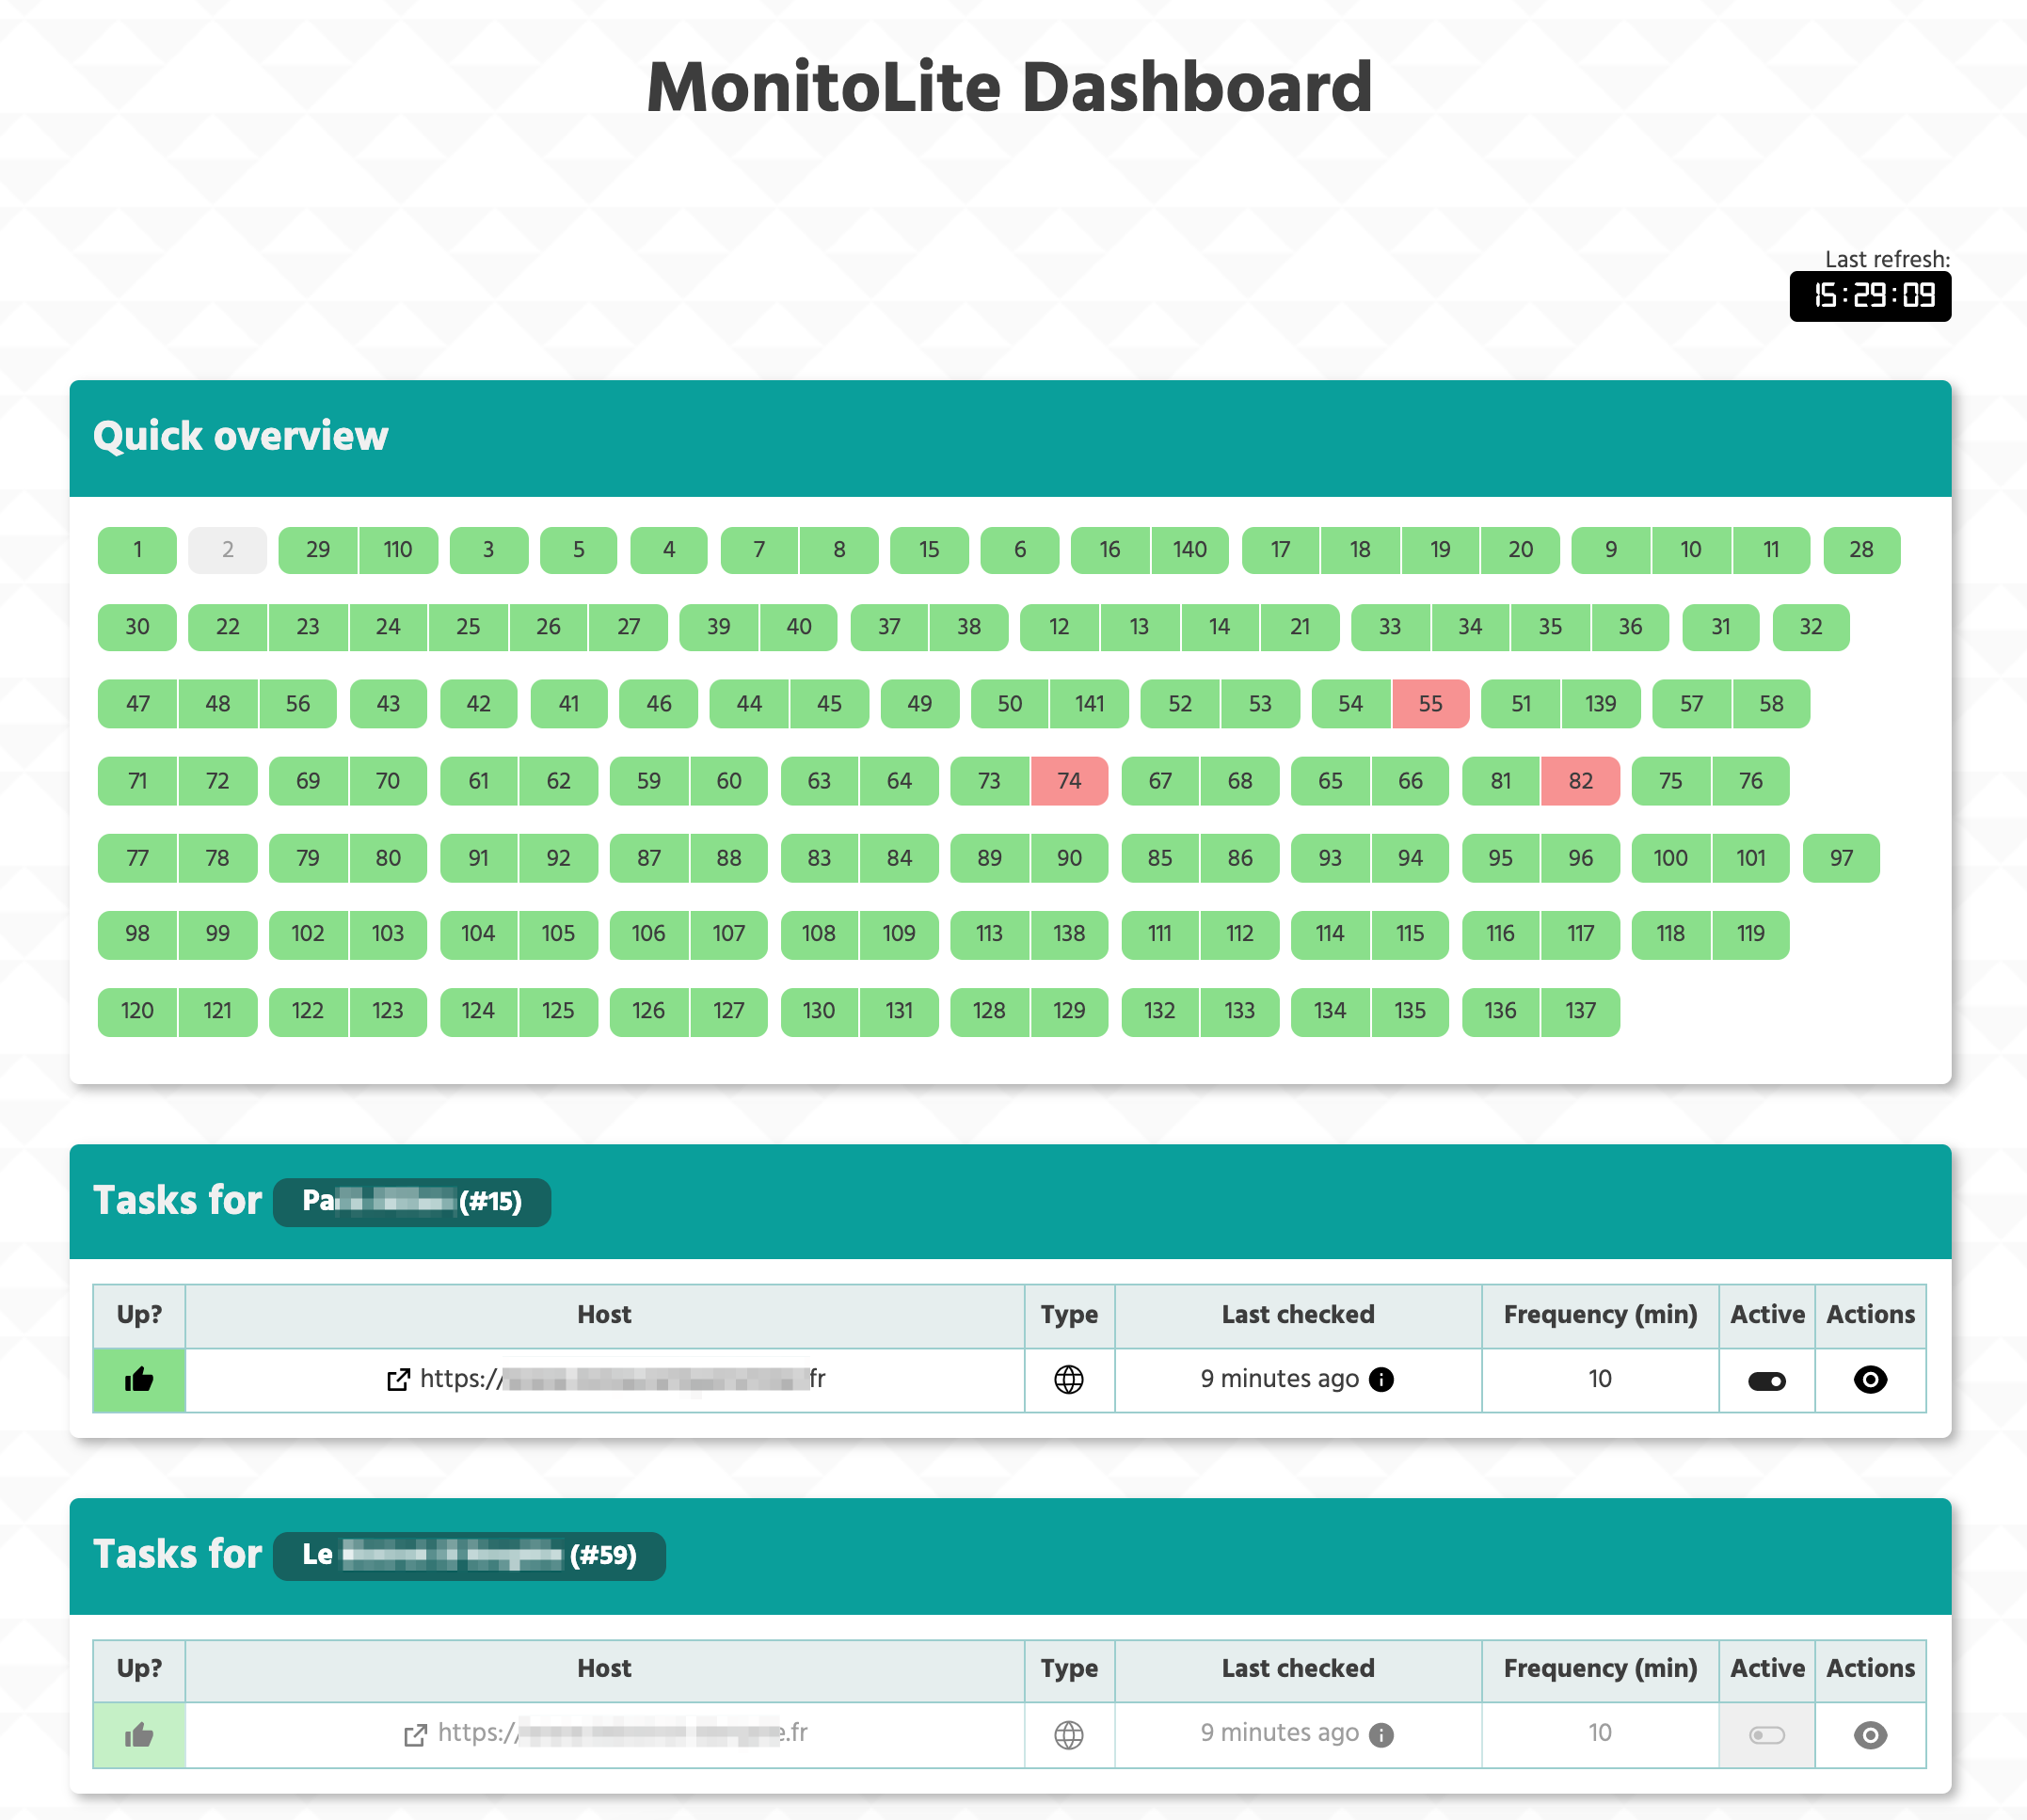Click frequency value 10 in #15 row

pyautogui.click(x=1599, y=1379)
